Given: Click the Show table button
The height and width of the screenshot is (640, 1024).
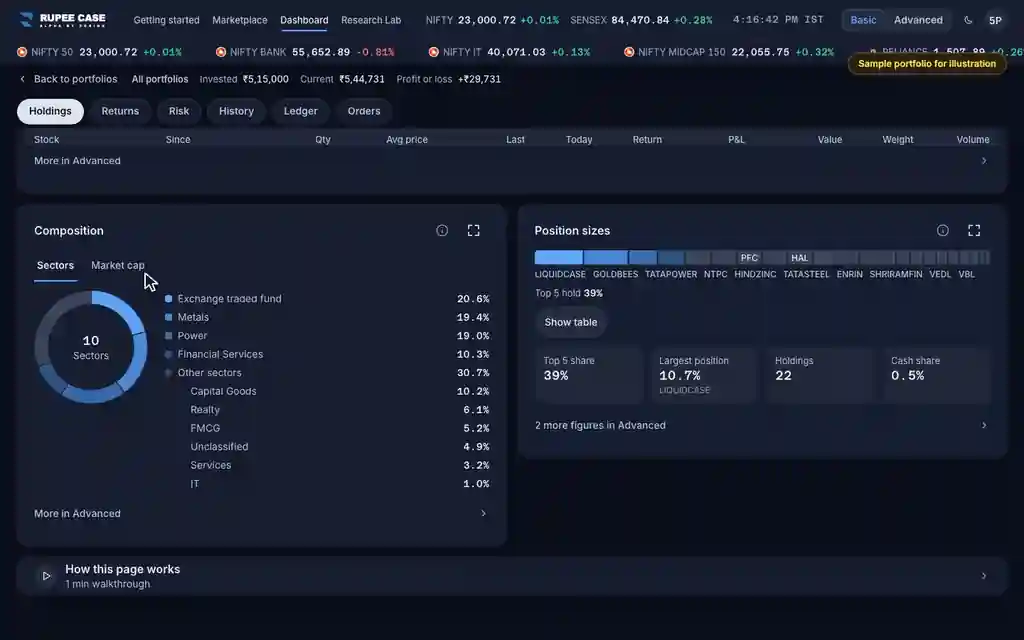Looking at the screenshot, I should (571, 322).
